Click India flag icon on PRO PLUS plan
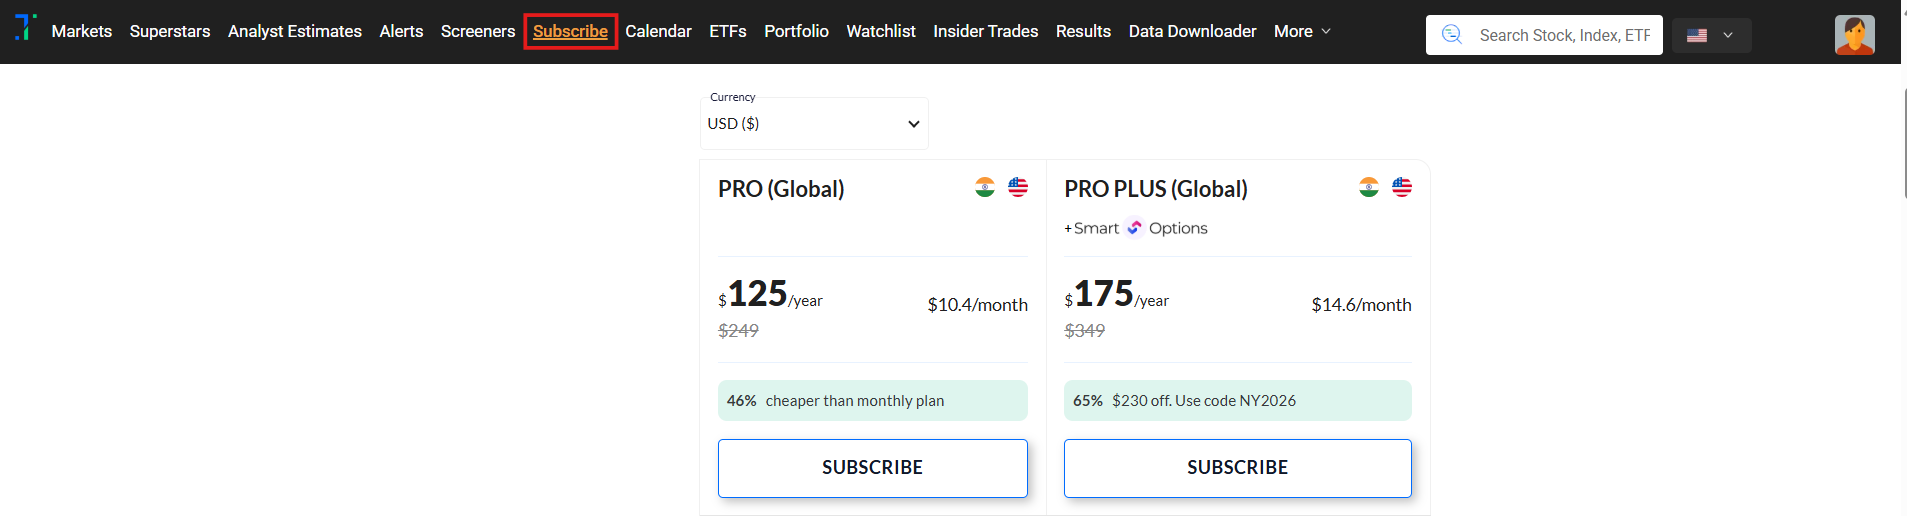 coord(1369,187)
